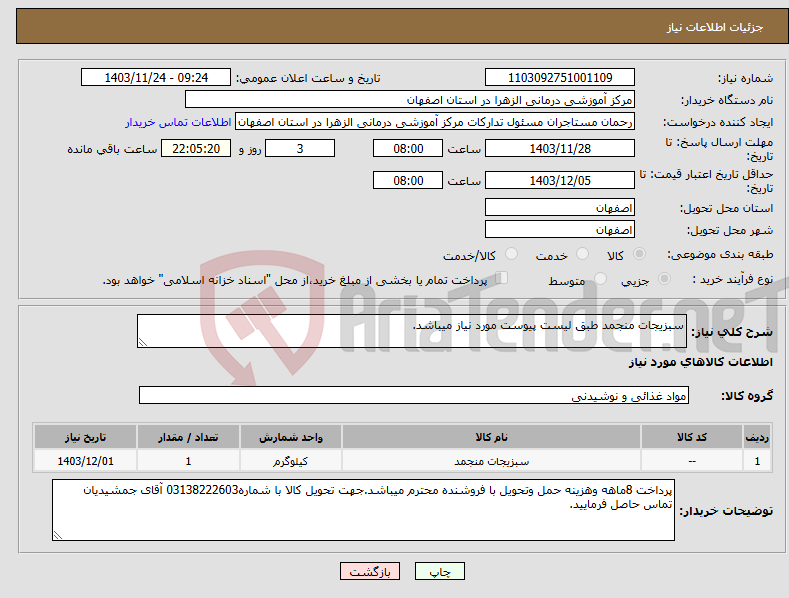The height and width of the screenshot is (598, 789).
Task: Click the delivery city field اصفهان
Action: click(x=560, y=230)
